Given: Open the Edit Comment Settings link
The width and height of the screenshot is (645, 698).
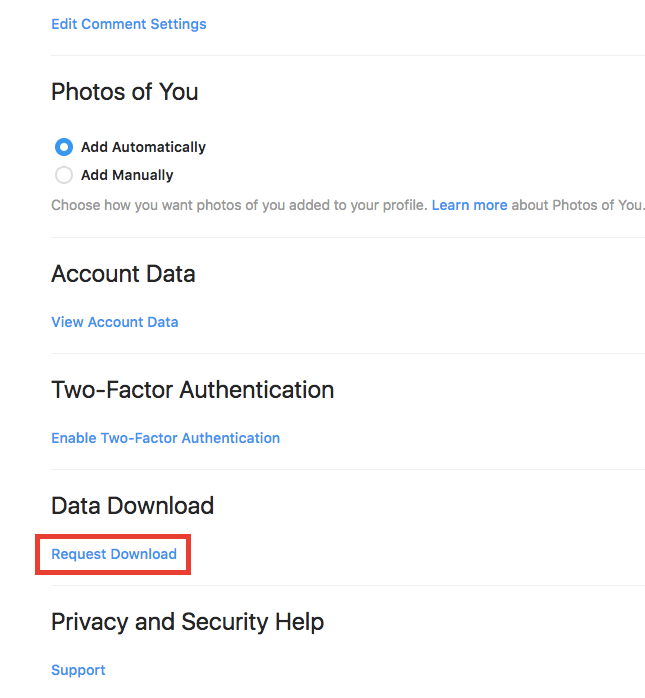Looking at the screenshot, I should click(128, 24).
